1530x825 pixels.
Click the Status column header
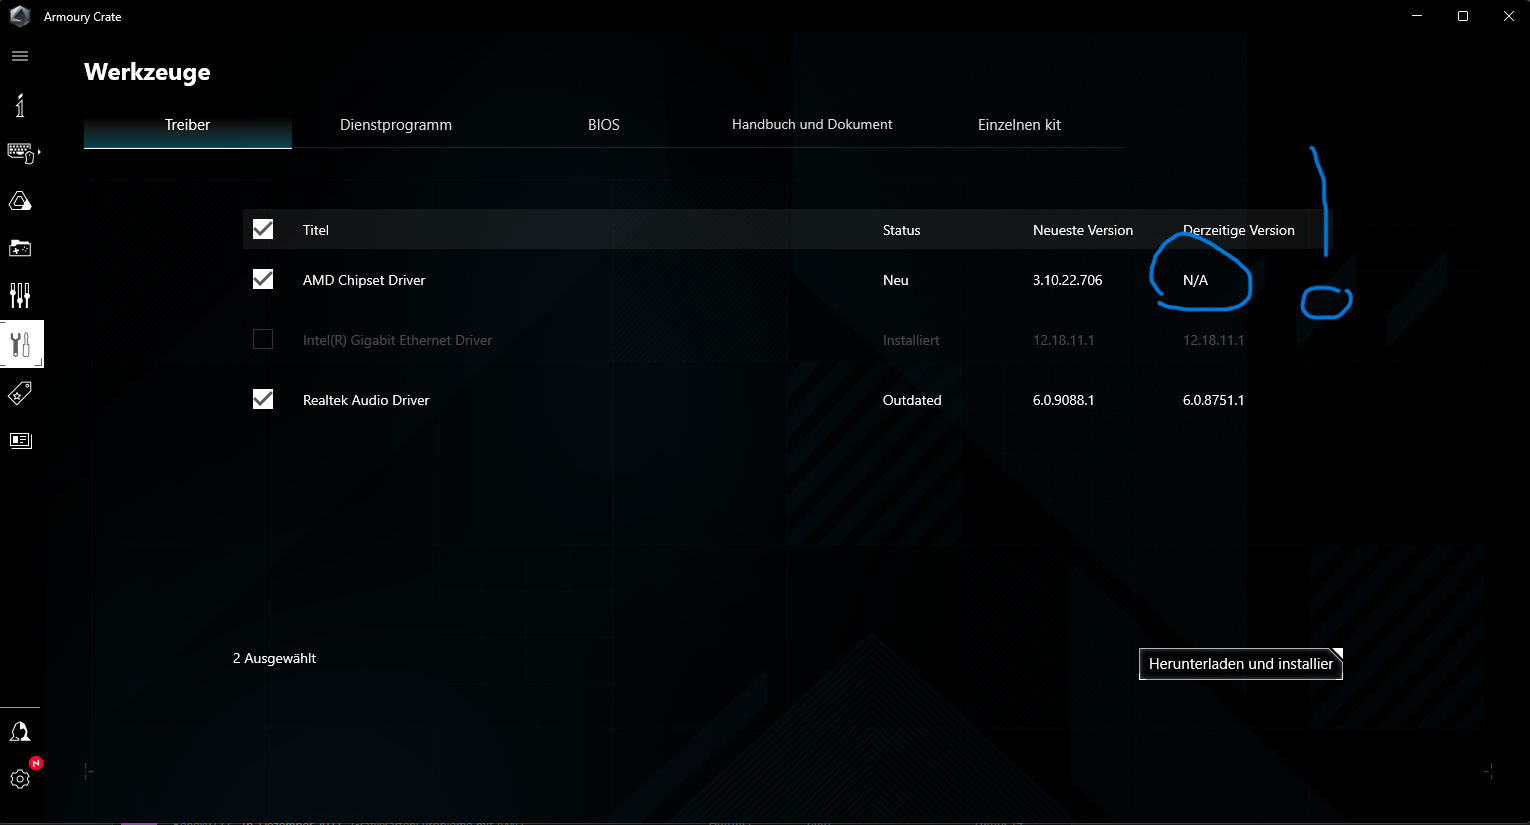[x=901, y=230]
